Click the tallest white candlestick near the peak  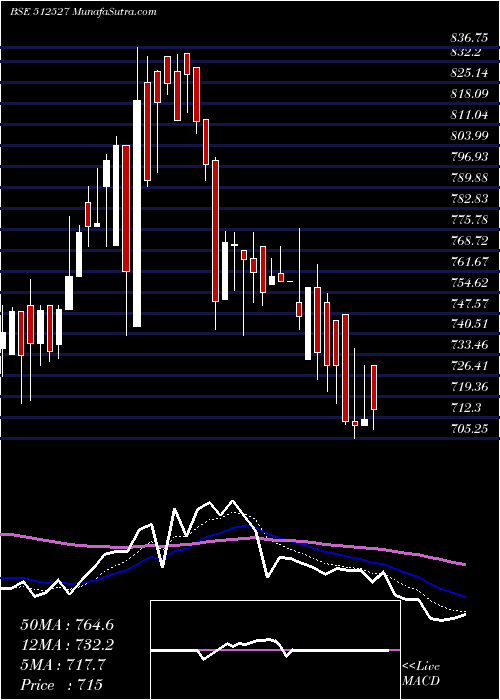pos(137,213)
